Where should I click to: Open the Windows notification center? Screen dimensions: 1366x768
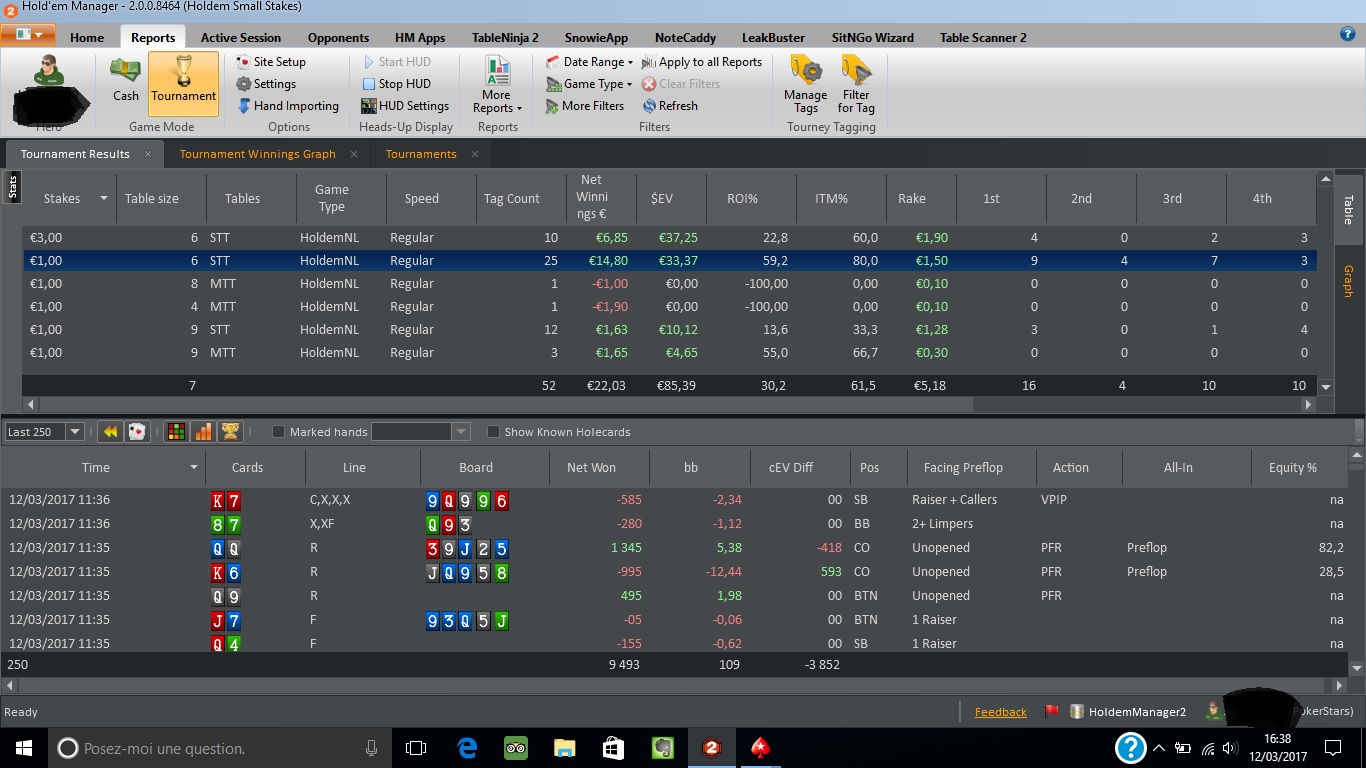1333,748
